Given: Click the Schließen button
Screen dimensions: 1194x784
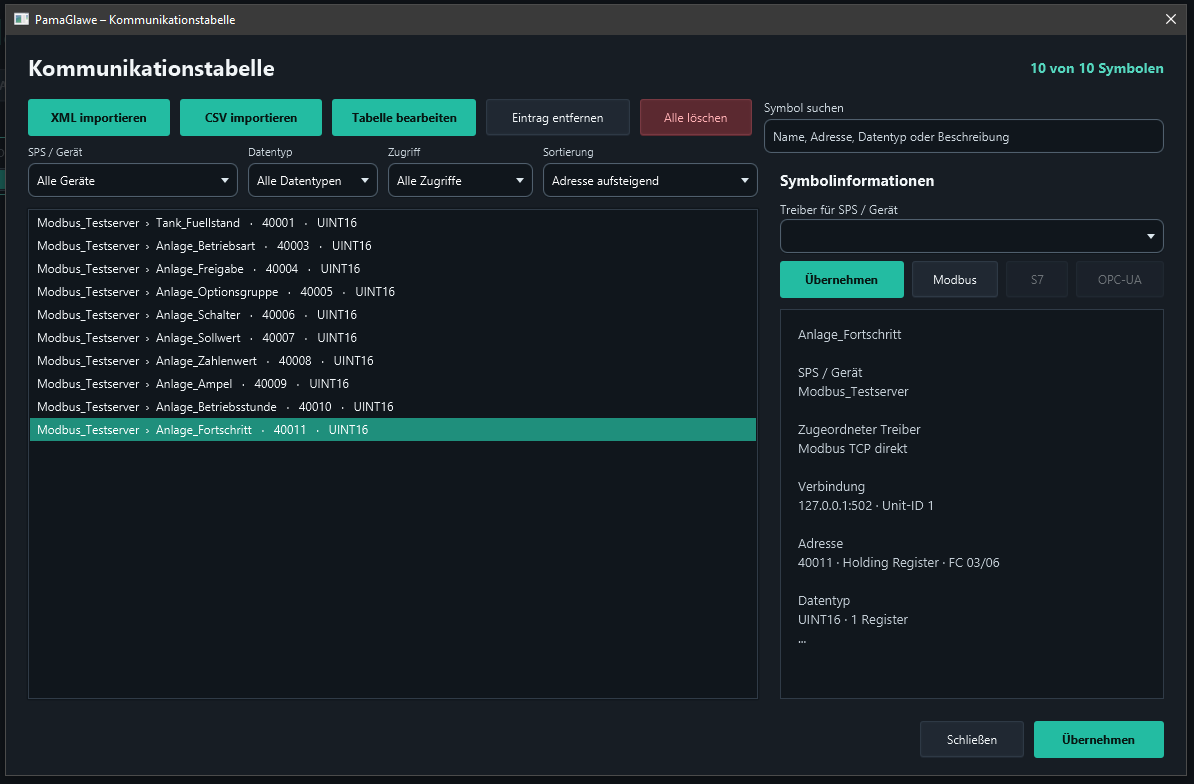Looking at the screenshot, I should (972, 739).
